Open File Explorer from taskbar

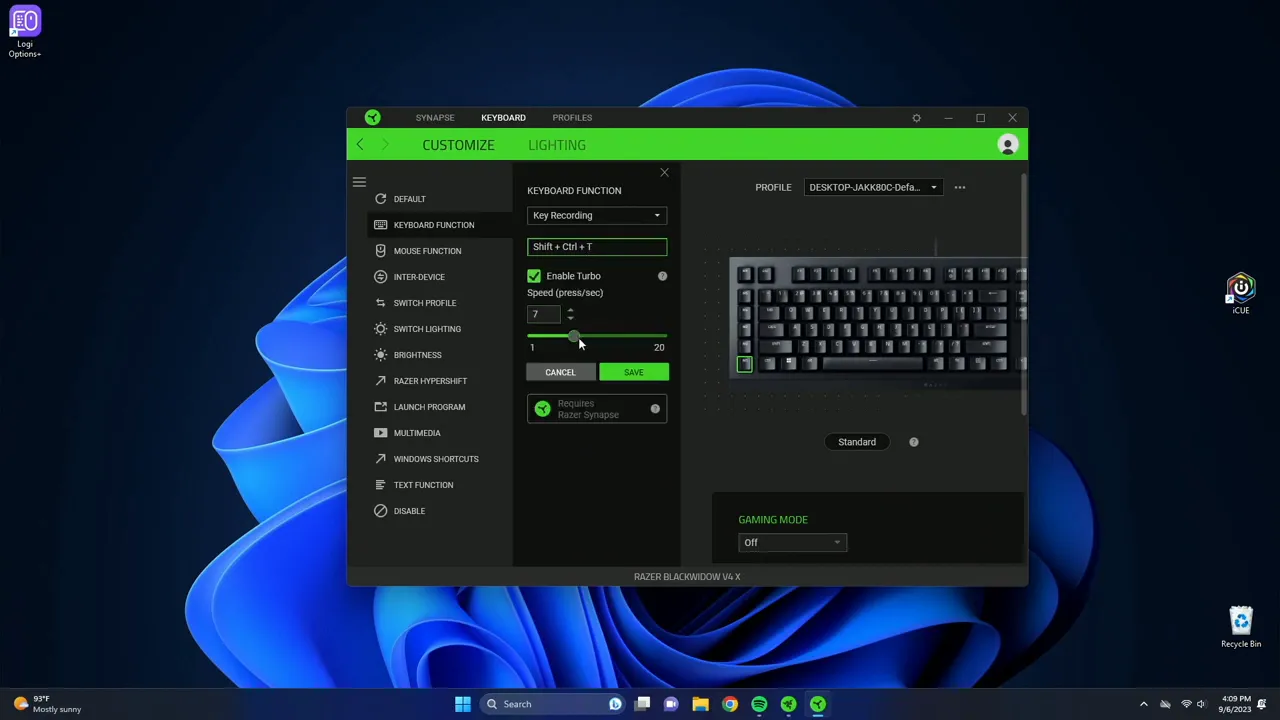click(701, 704)
